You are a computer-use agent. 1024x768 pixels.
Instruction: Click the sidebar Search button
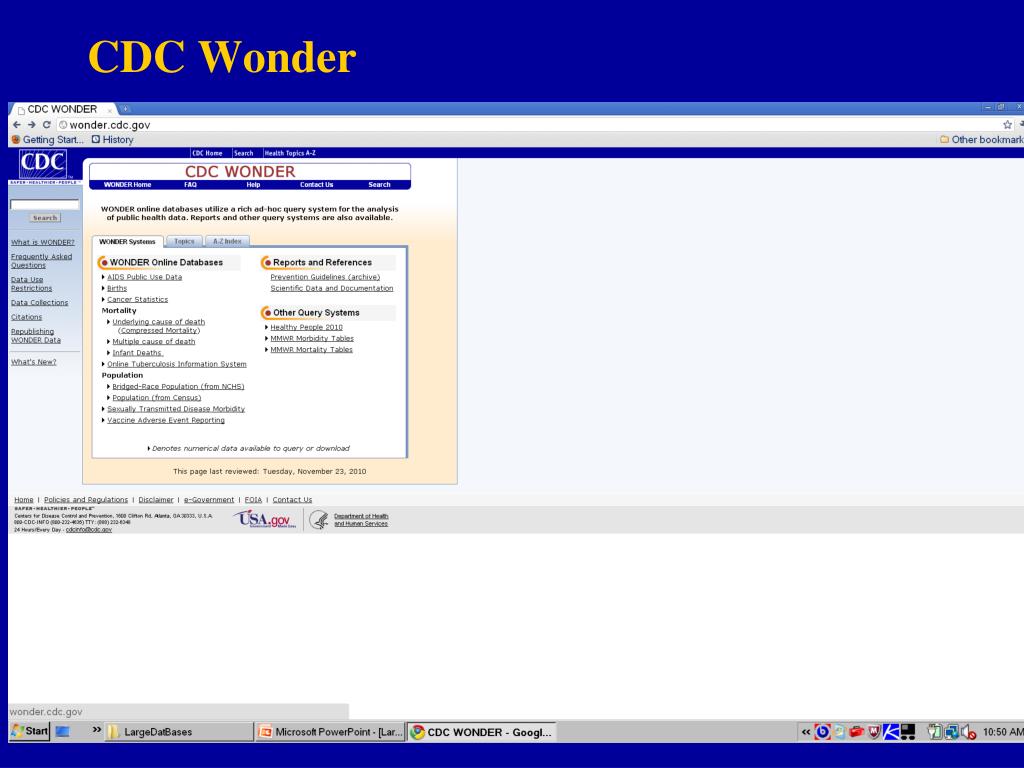click(x=45, y=218)
